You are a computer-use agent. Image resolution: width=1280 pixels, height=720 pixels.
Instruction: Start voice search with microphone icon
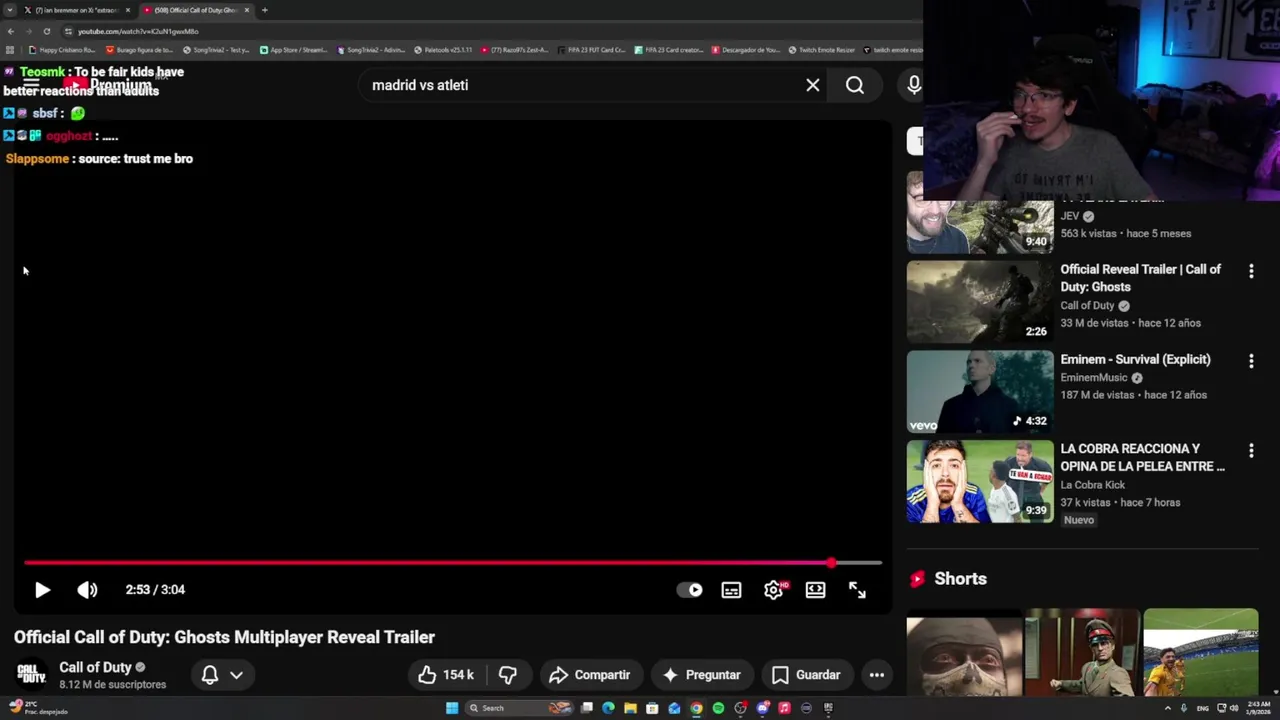click(x=914, y=85)
